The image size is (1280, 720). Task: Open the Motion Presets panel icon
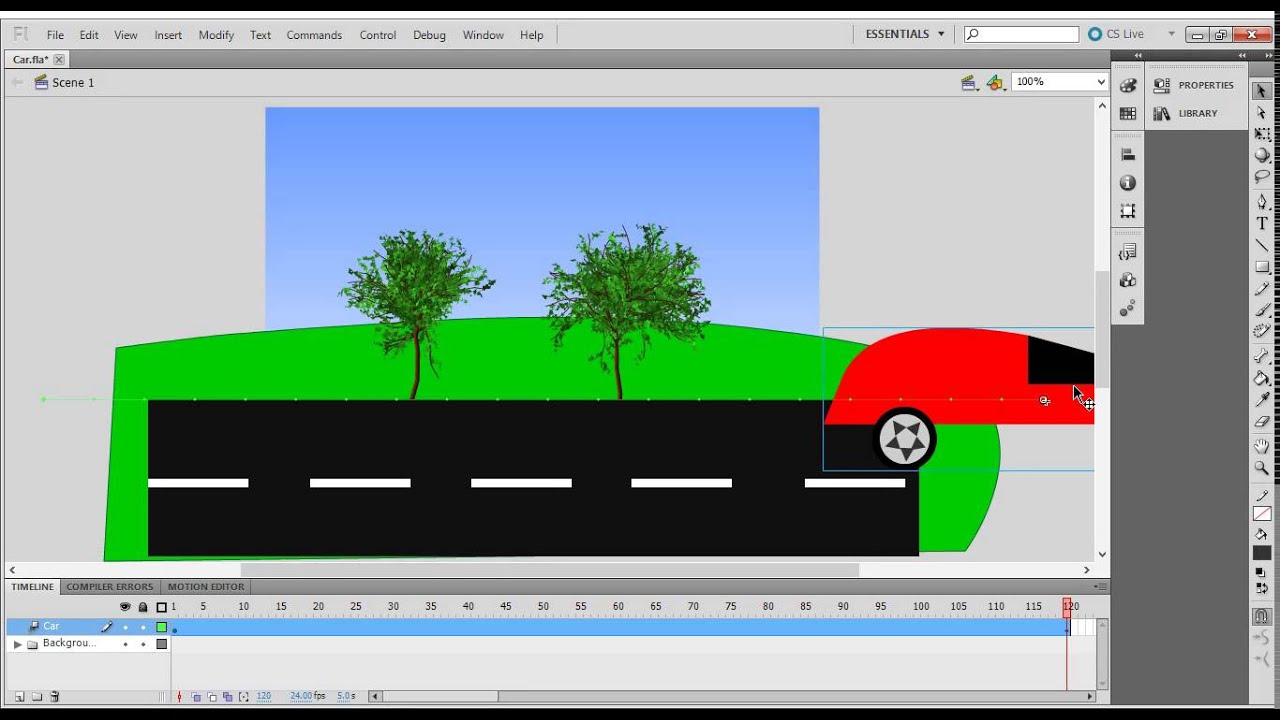(1128, 308)
